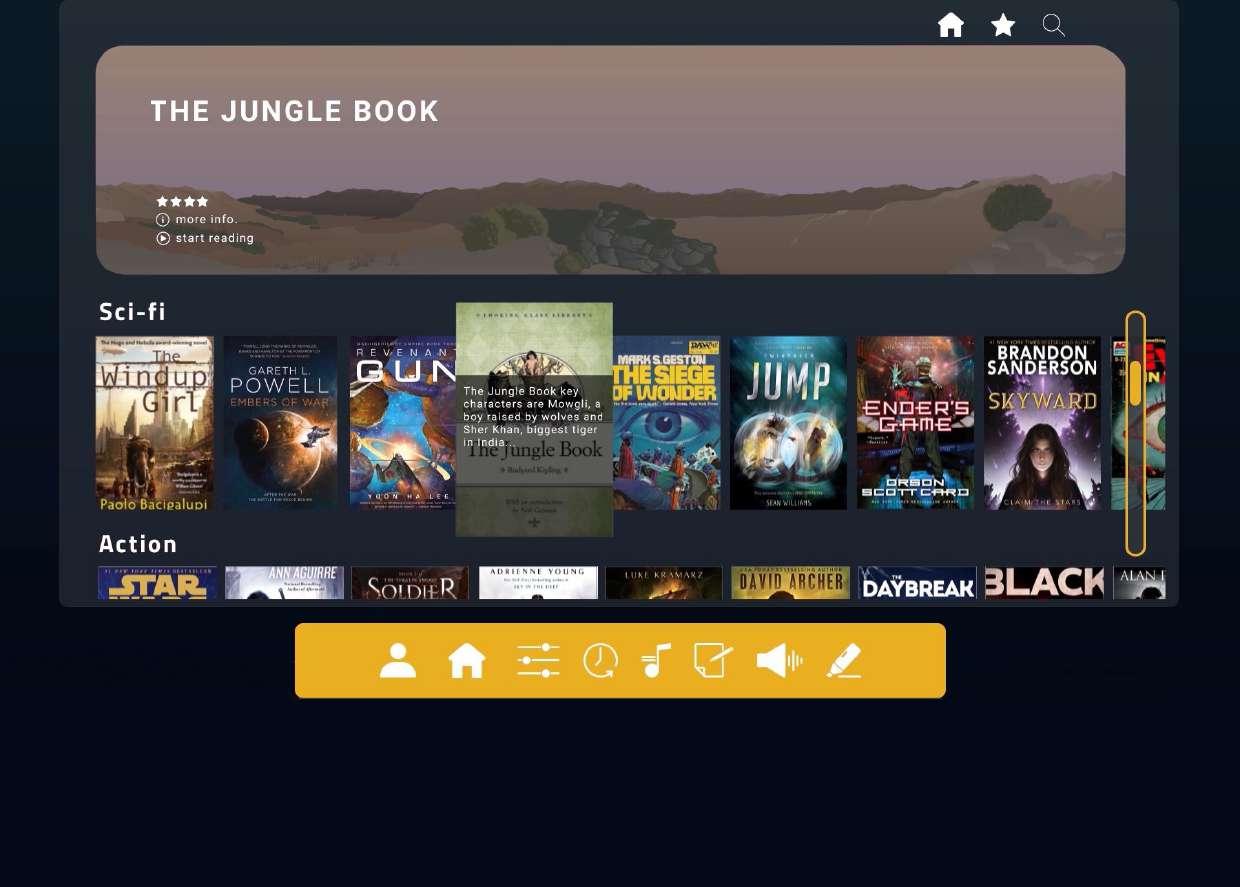This screenshot has height=887, width=1240.
Task: Open favorites with the star icon
Action: (x=1003, y=25)
